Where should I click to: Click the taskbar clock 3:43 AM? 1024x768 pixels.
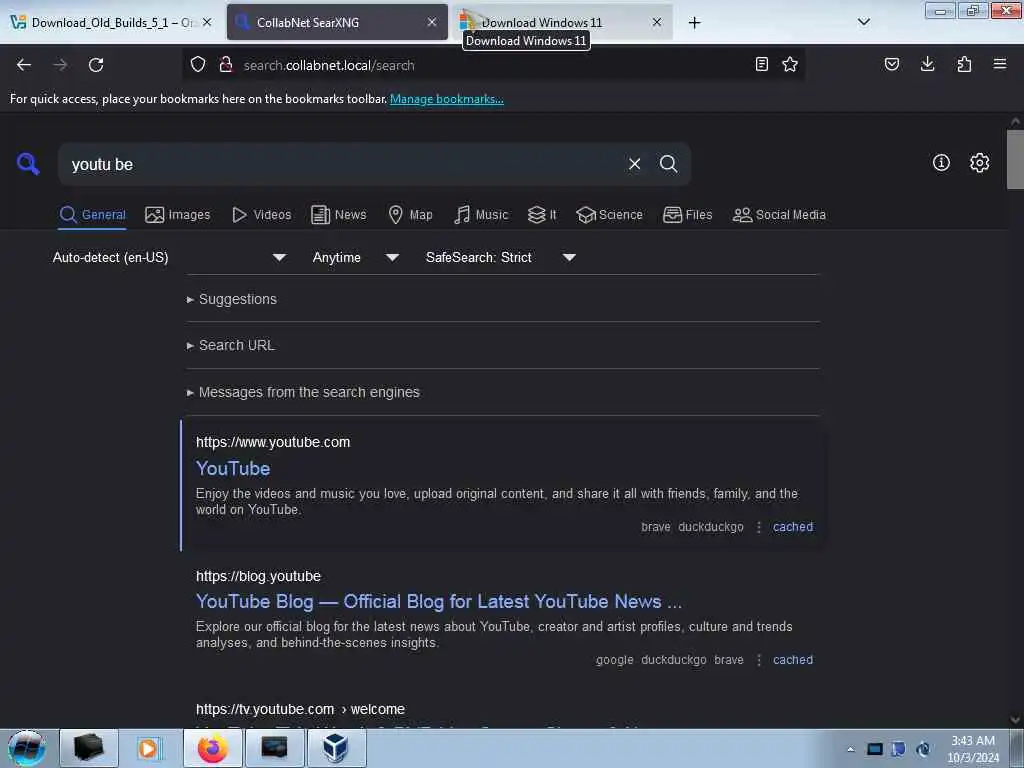(973, 749)
